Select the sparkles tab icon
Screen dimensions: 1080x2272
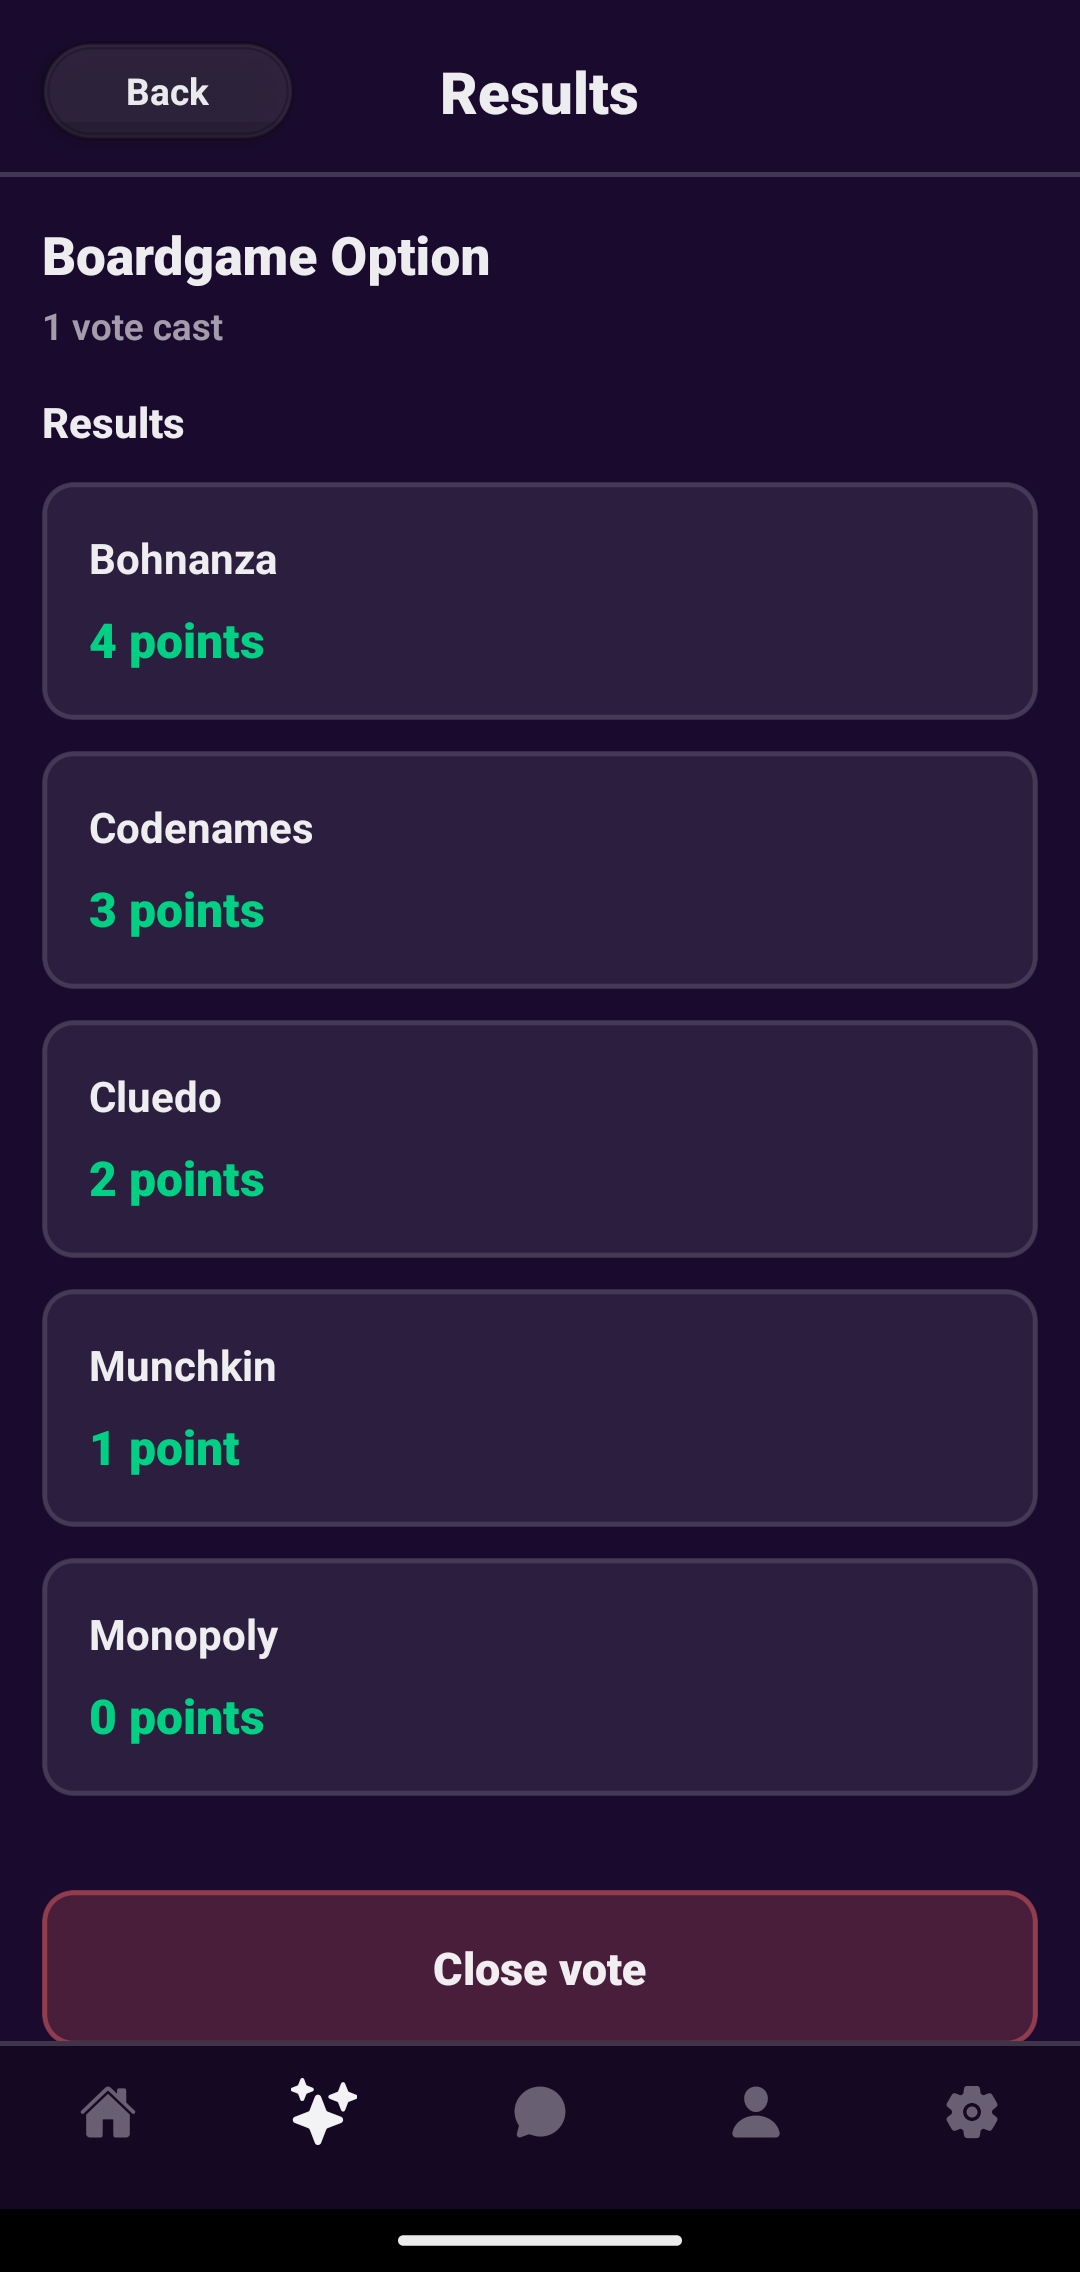324,2112
